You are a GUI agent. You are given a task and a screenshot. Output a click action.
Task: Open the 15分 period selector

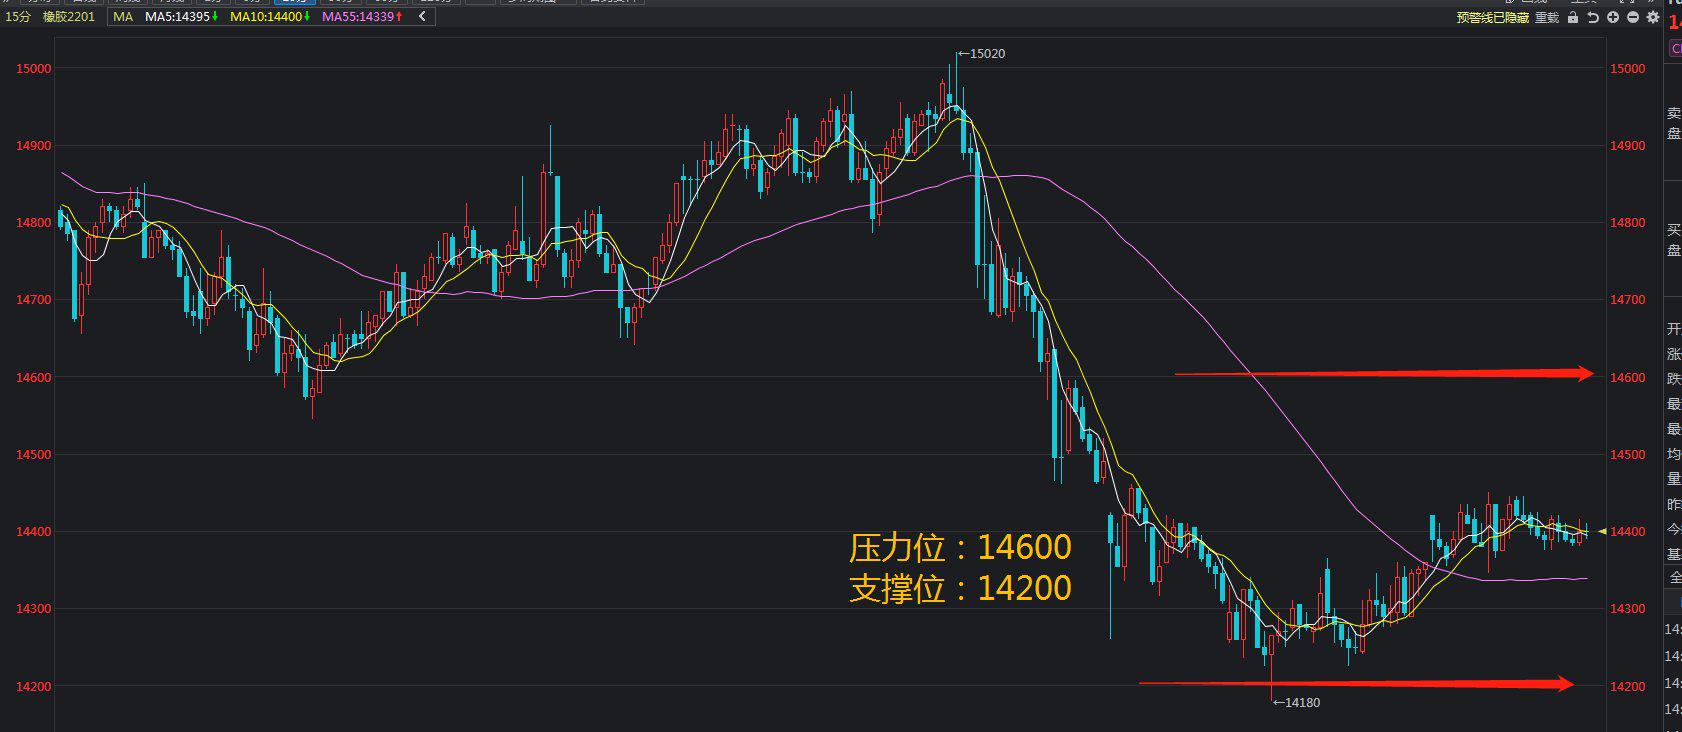point(18,17)
